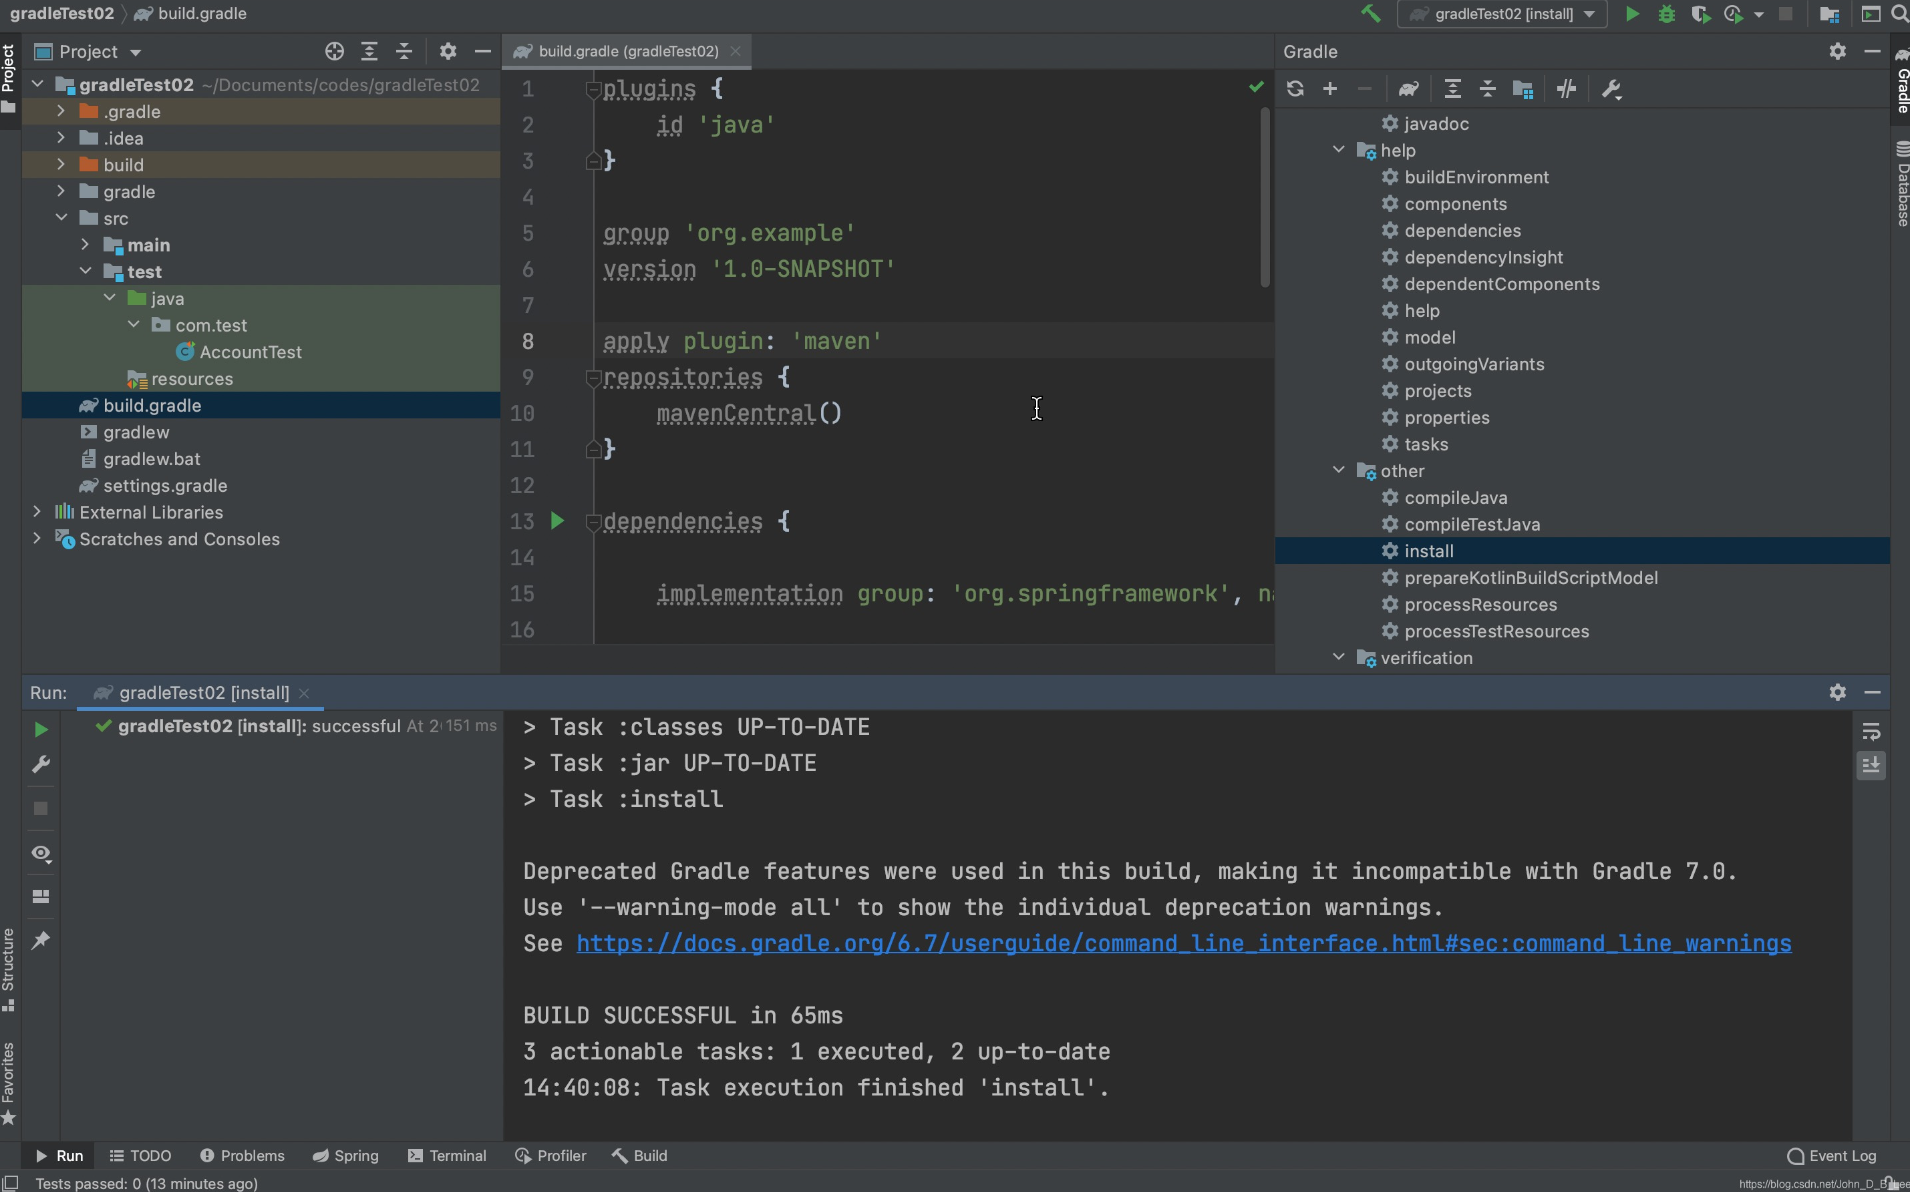
Task: Show the eye view options in Run panel
Action: coord(41,853)
